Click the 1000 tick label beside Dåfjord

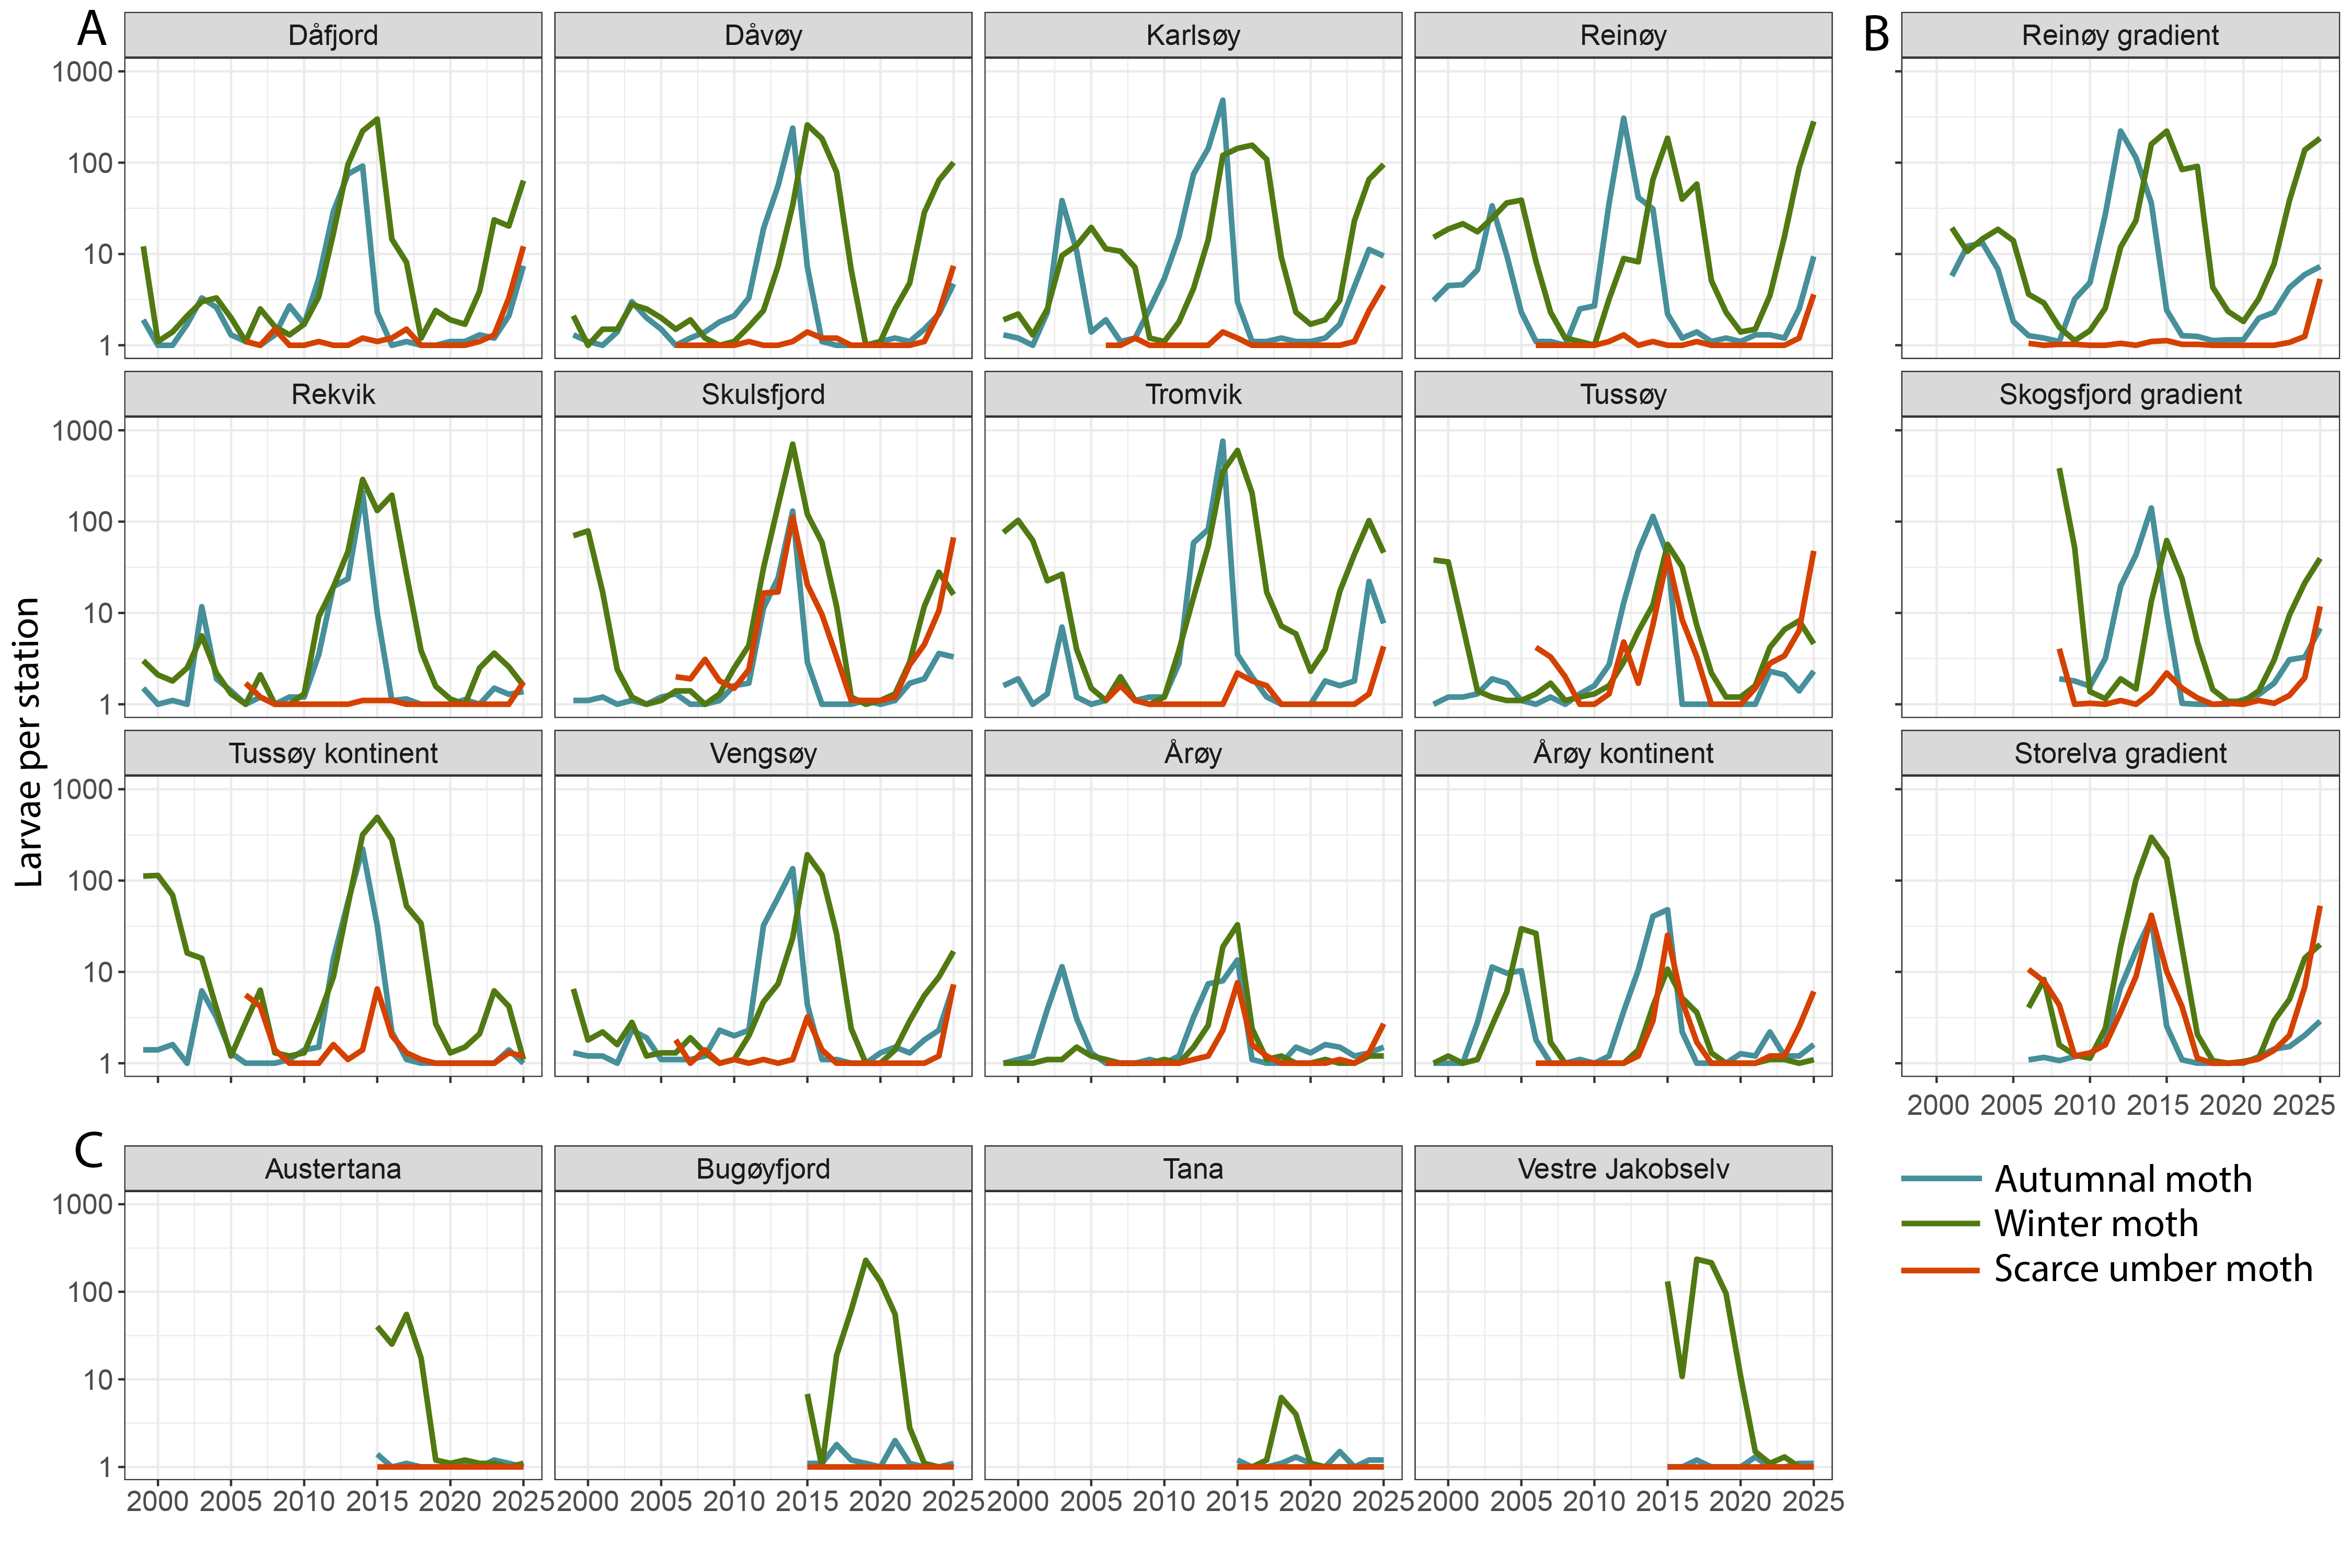[x=82, y=71]
